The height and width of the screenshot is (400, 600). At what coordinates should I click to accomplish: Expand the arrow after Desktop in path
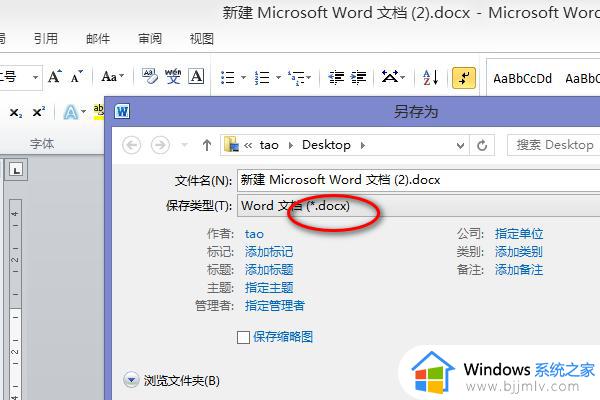click(x=362, y=145)
